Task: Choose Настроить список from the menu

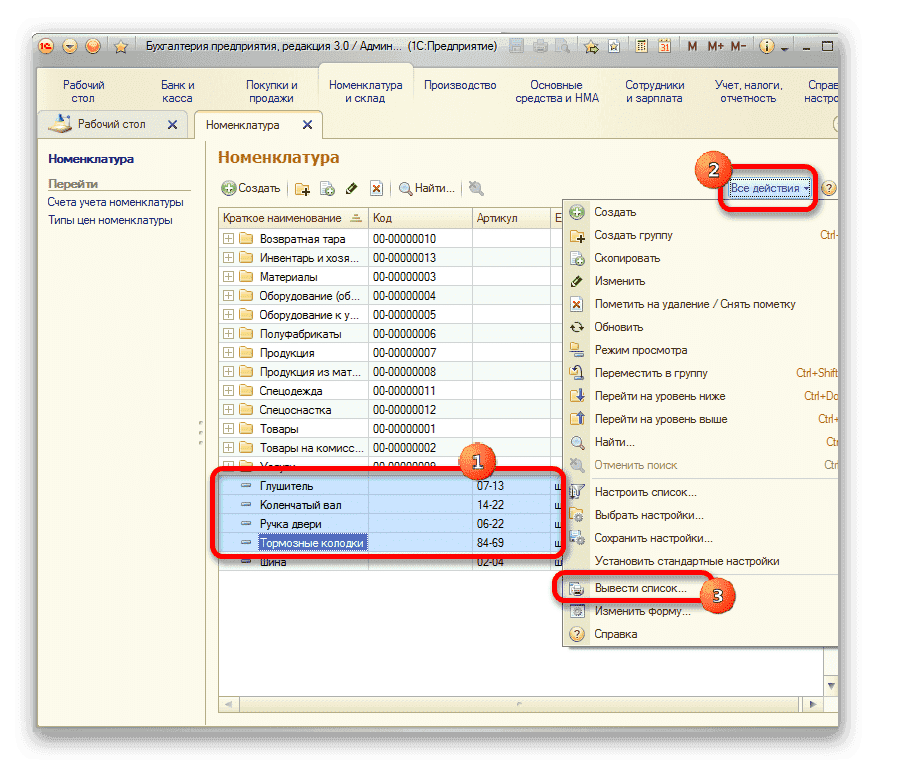Action: click(x=645, y=492)
